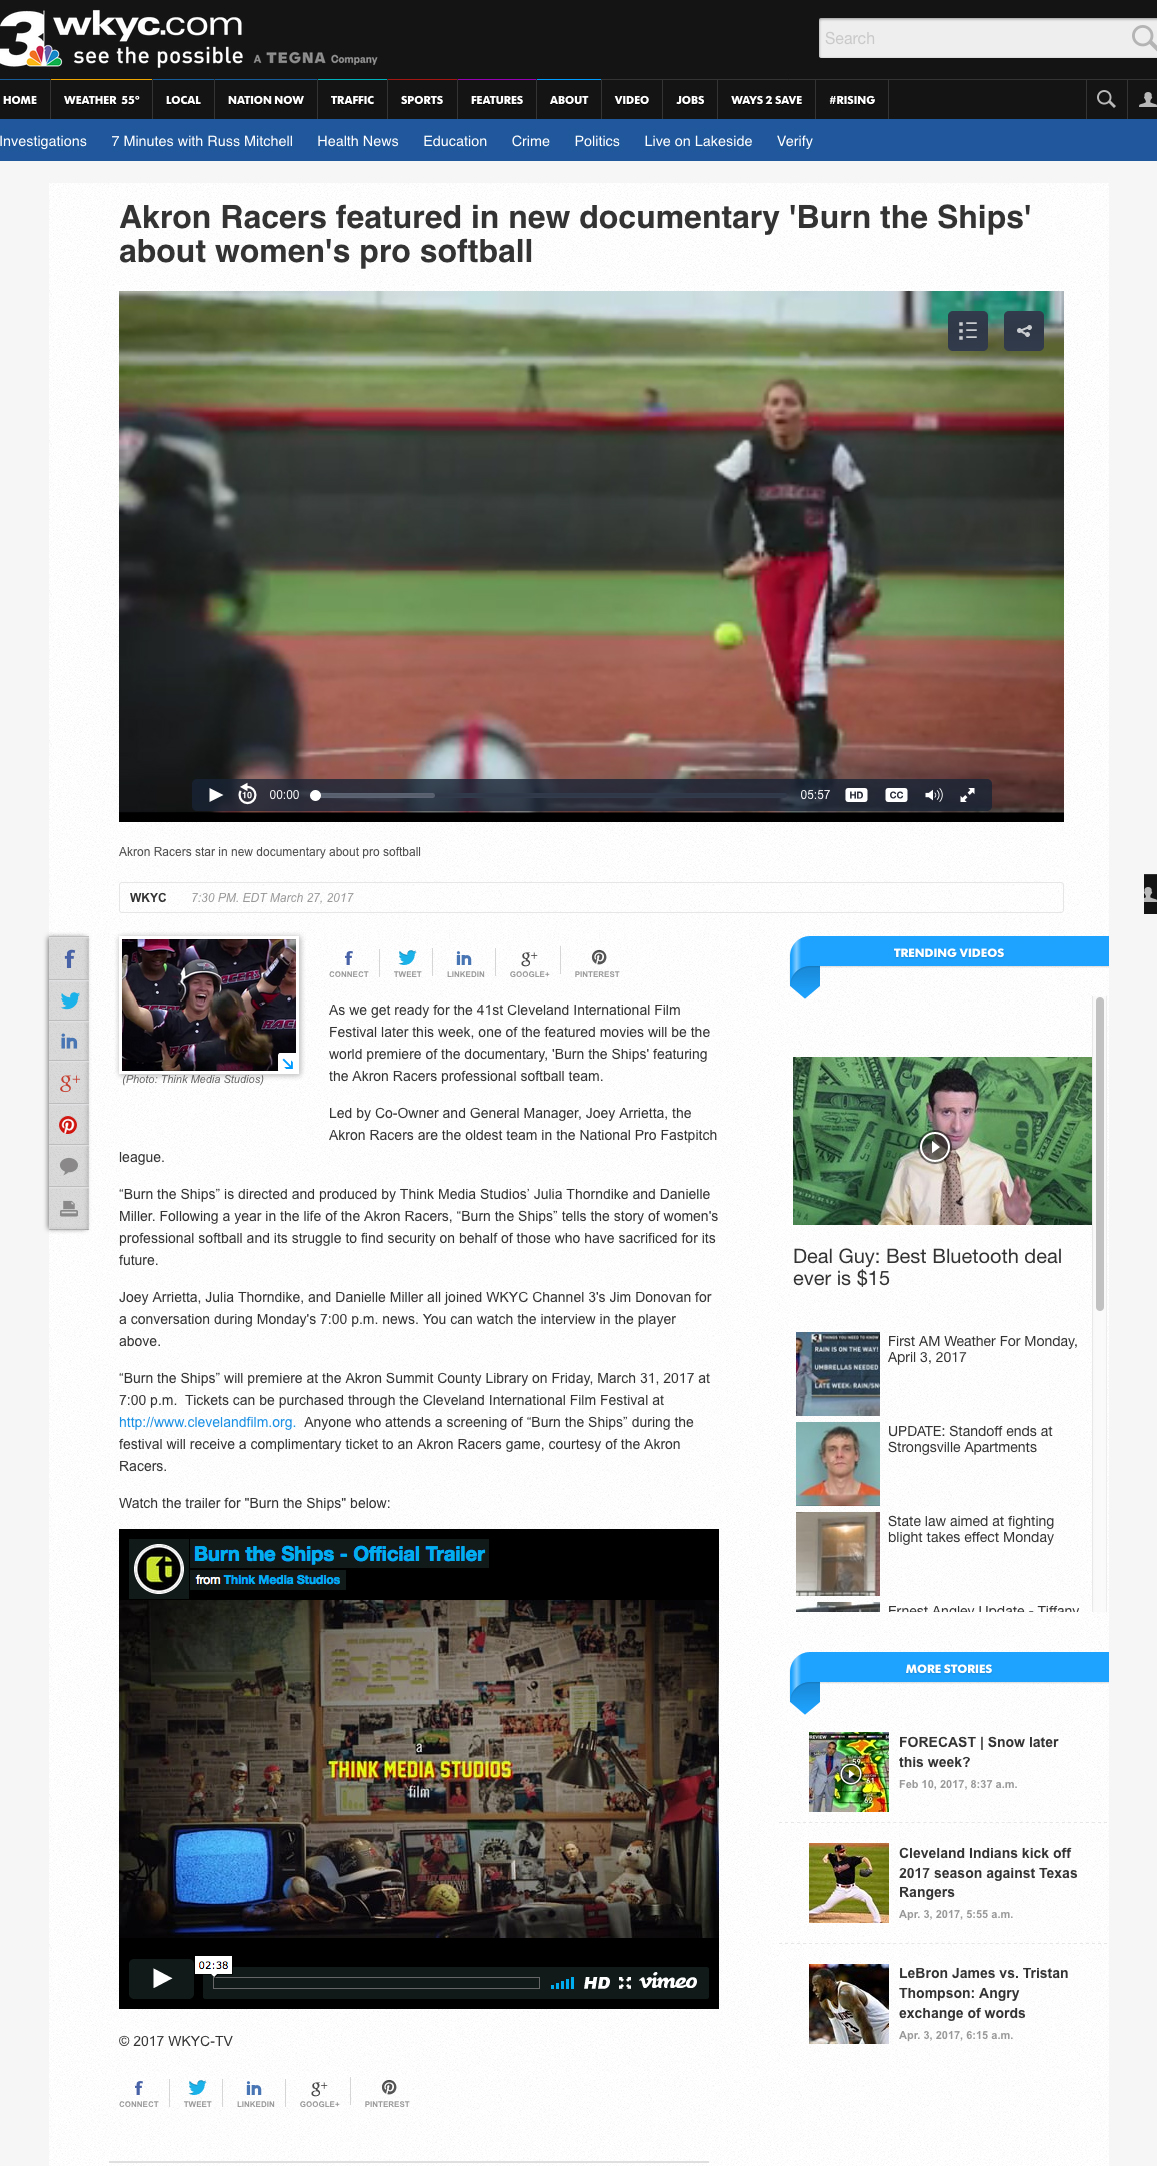Click the clevelandfilm.org hyperlink
The height and width of the screenshot is (2166, 1157).
(207, 1422)
